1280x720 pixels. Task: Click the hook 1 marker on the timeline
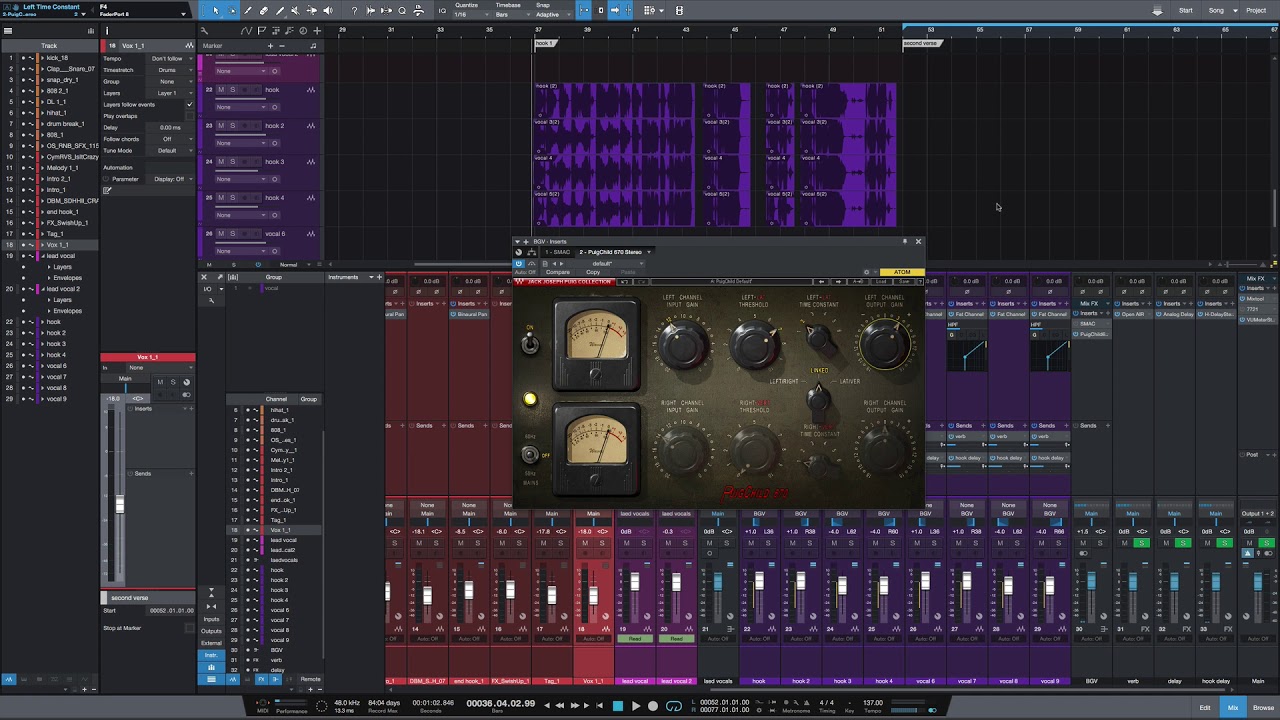pos(545,44)
